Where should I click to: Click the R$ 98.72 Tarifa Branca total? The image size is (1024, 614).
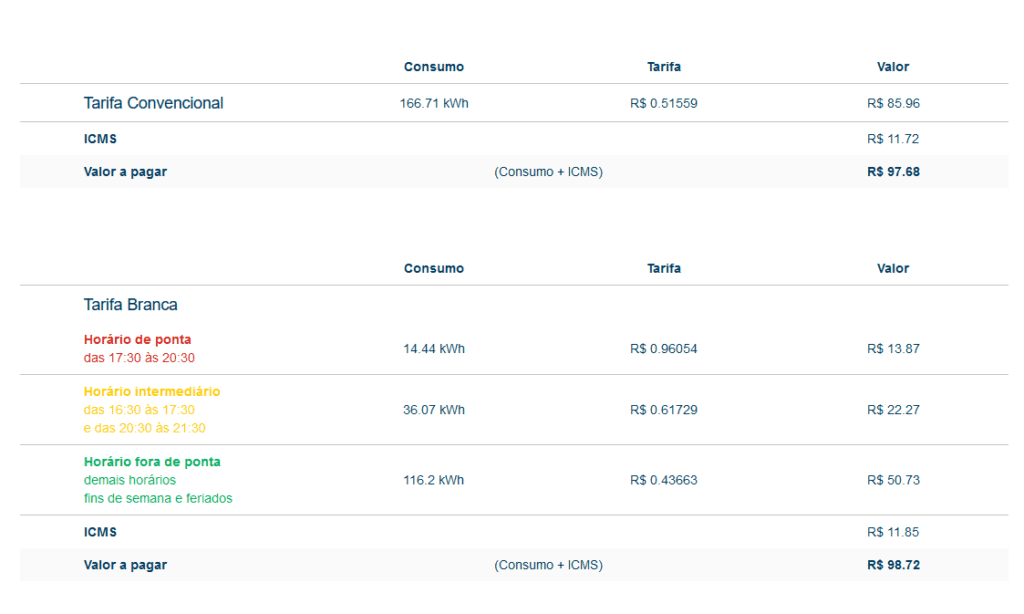point(893,565)
